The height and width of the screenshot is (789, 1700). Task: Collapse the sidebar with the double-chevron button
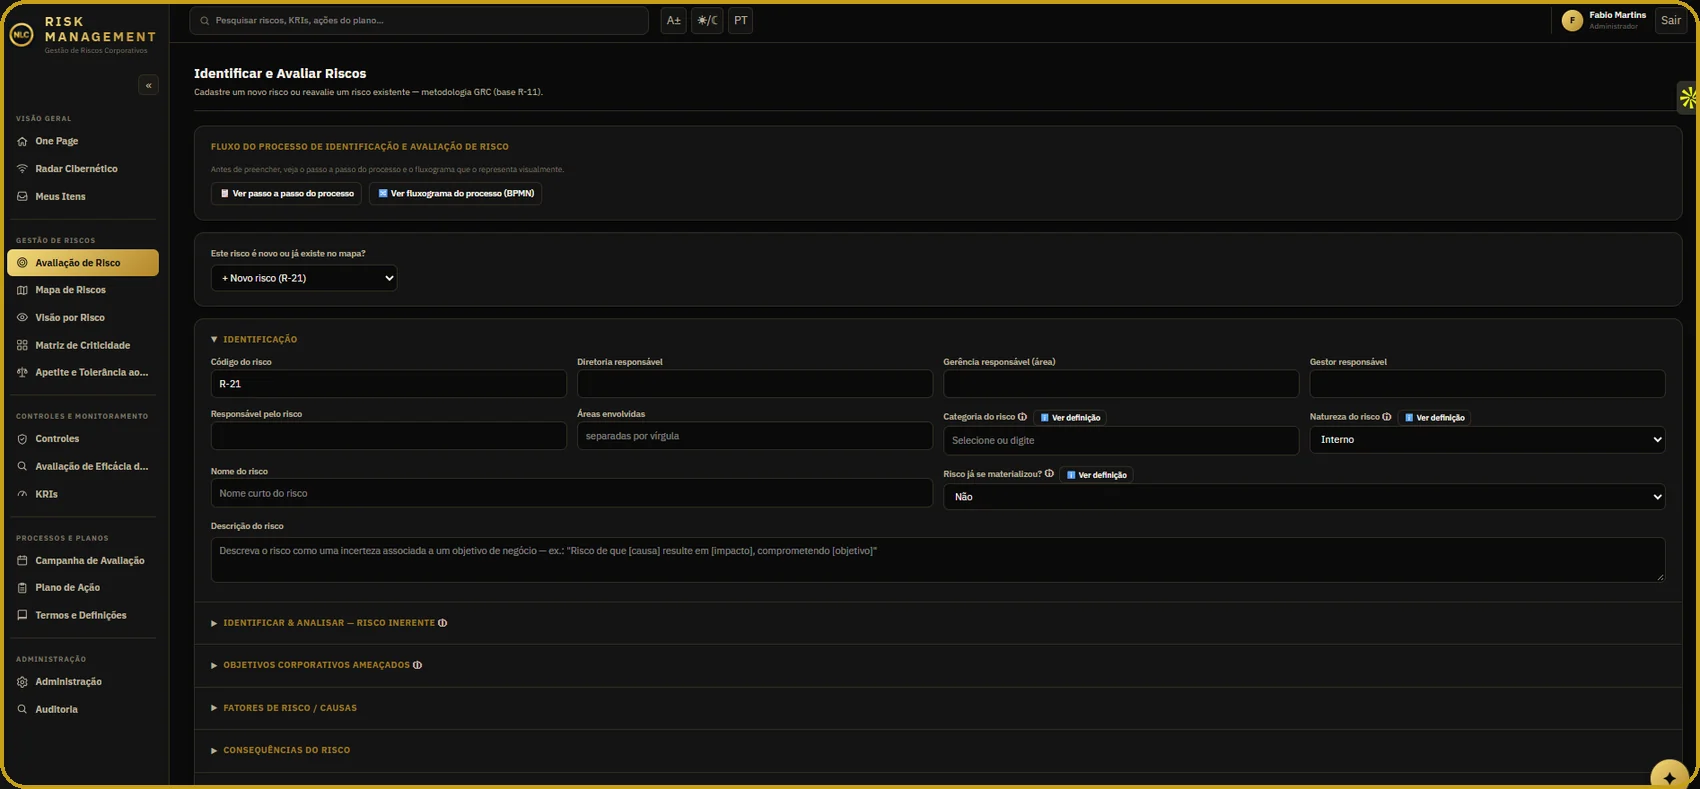tap(148, 85)
